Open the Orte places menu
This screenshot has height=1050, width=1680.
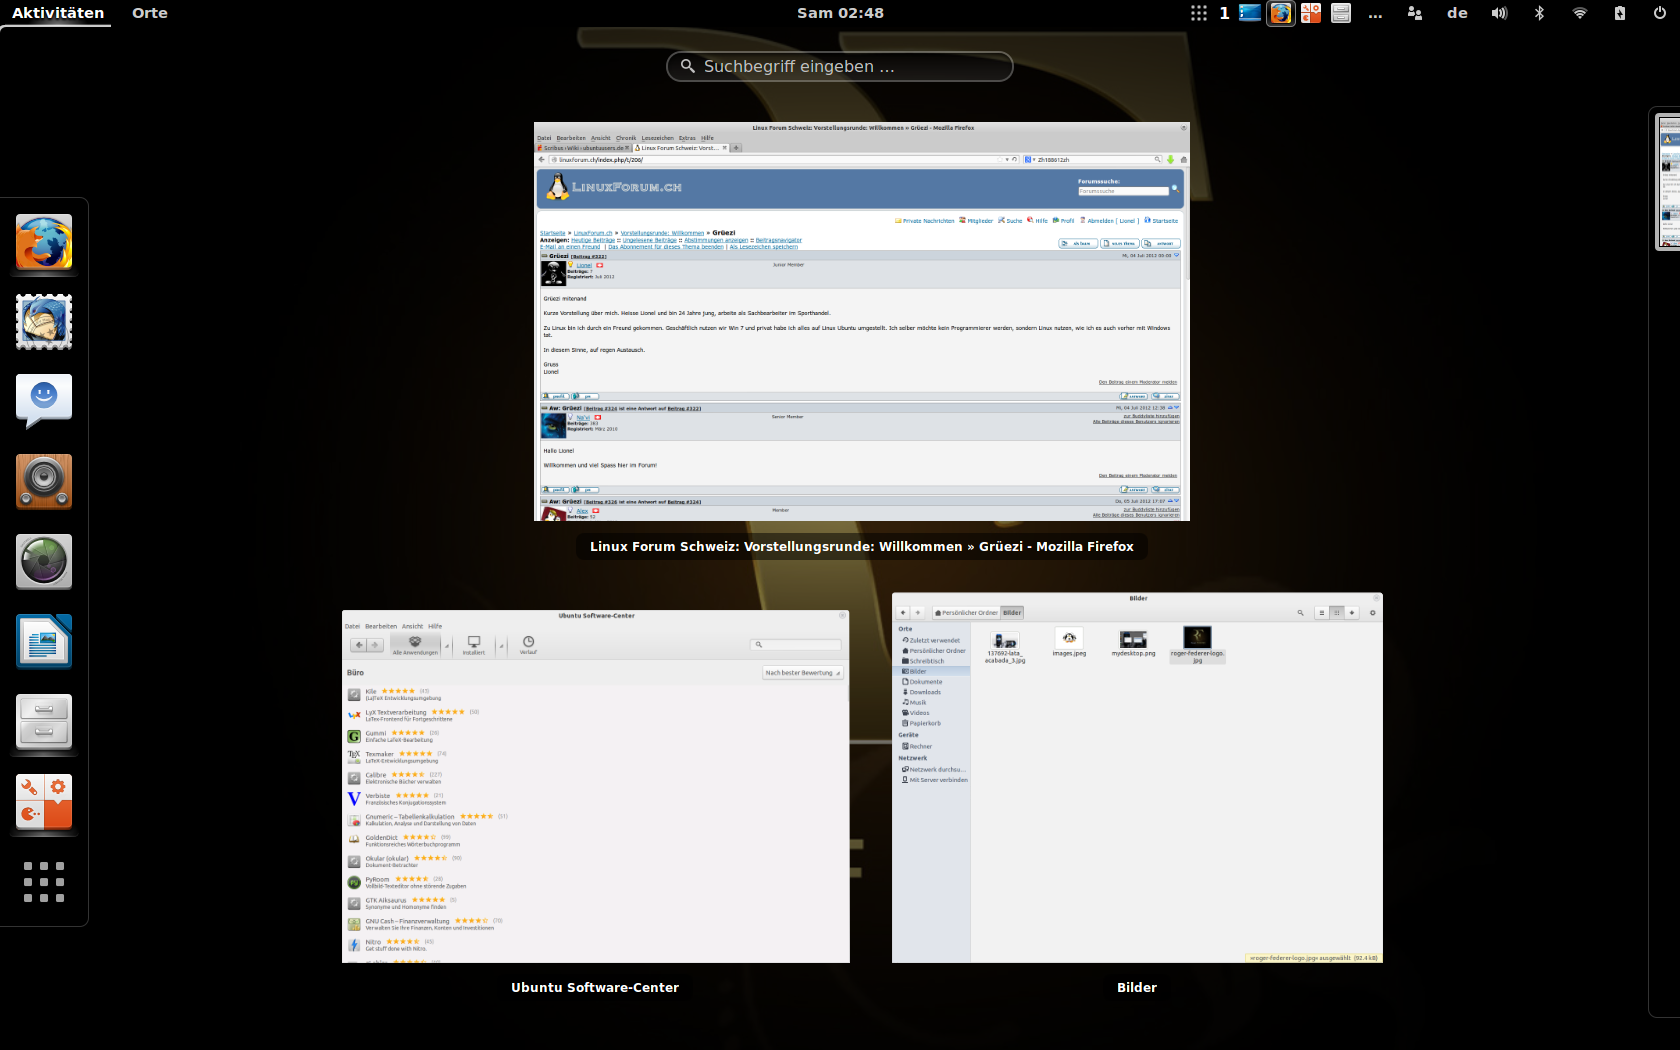point(149,13)
